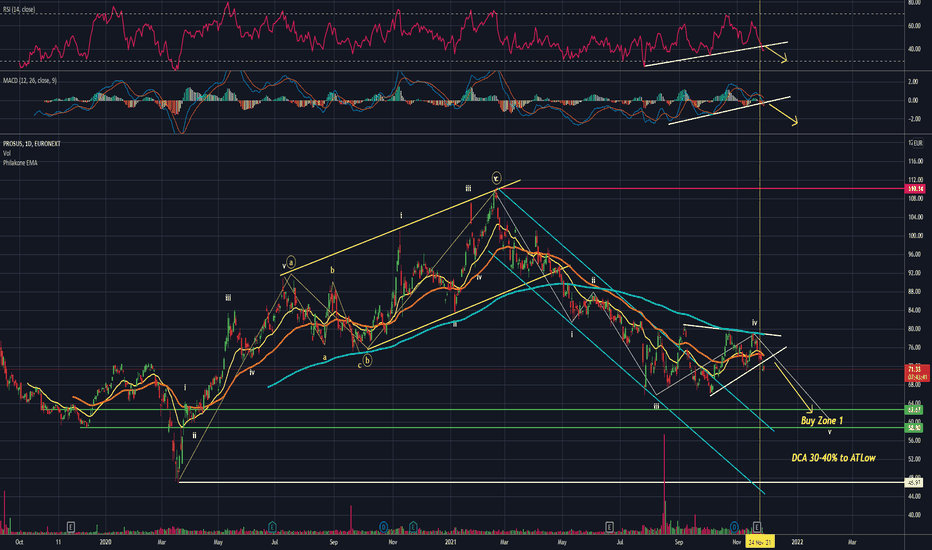
Task: Select the E marker above the 24 Nov '21 label
Action: 757,526
